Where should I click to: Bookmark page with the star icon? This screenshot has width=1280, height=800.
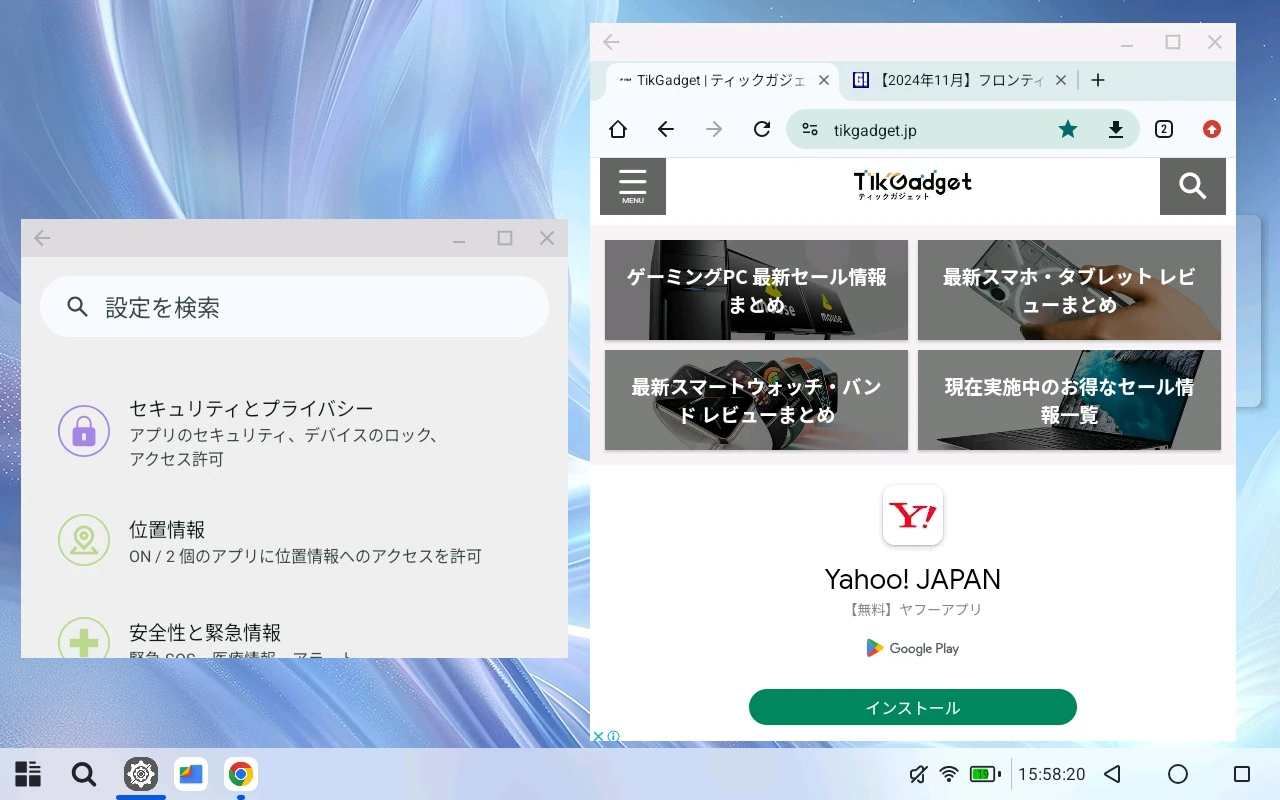(x=1068, y=129)
